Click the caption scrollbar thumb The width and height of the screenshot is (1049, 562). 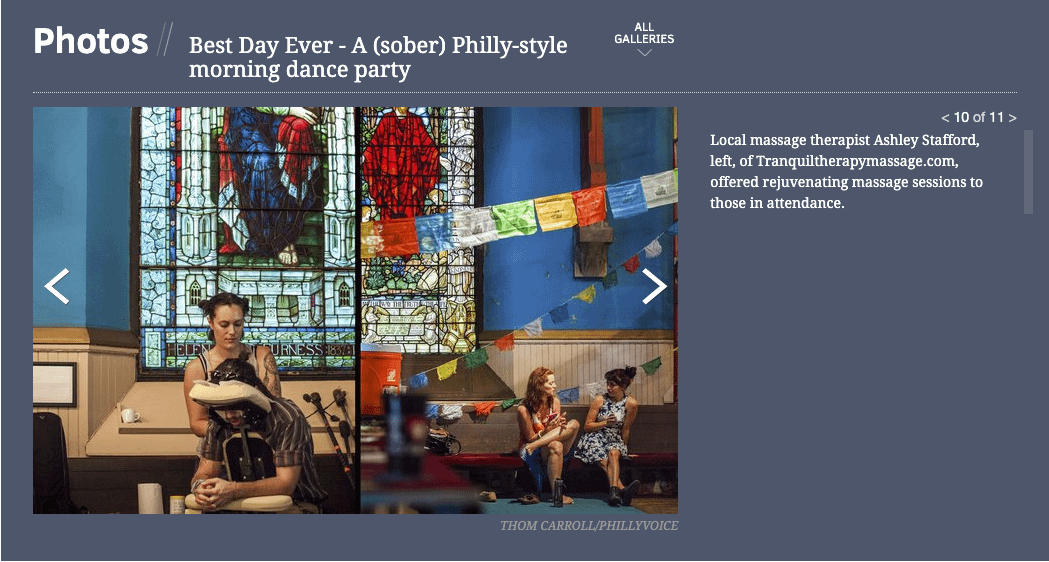coord(1028,172)
